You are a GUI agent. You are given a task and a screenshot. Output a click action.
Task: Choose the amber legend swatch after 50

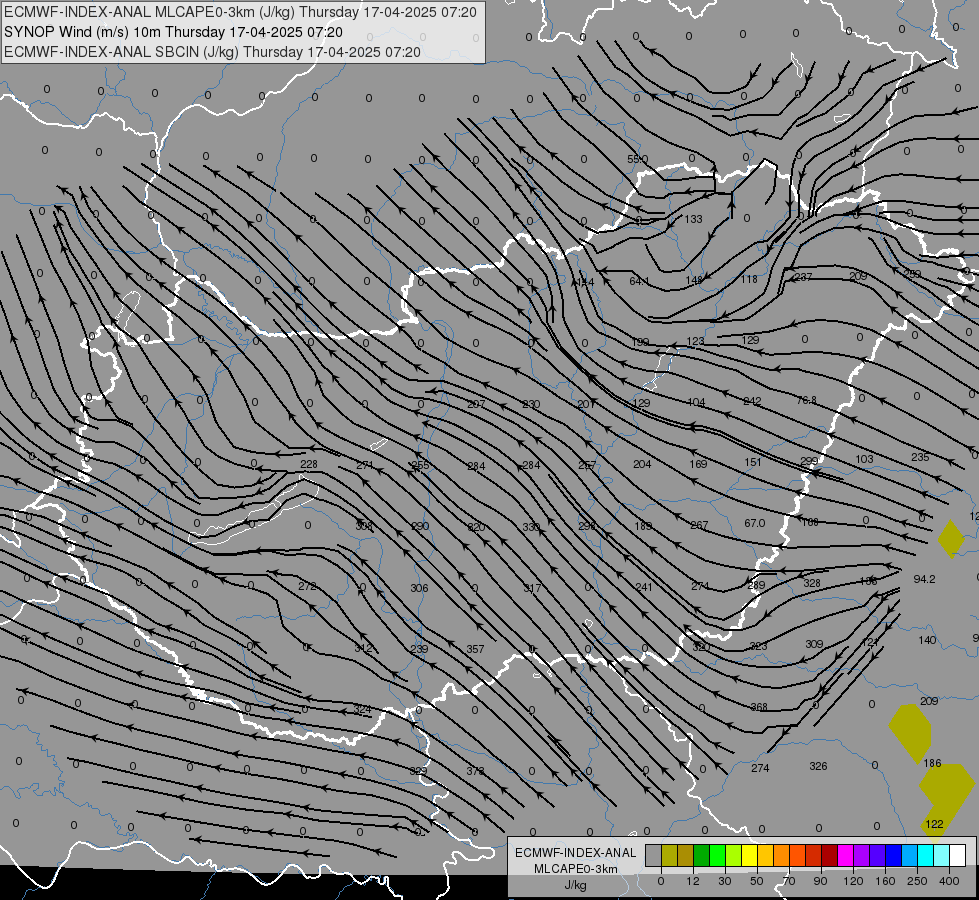(x=765, y=855)
